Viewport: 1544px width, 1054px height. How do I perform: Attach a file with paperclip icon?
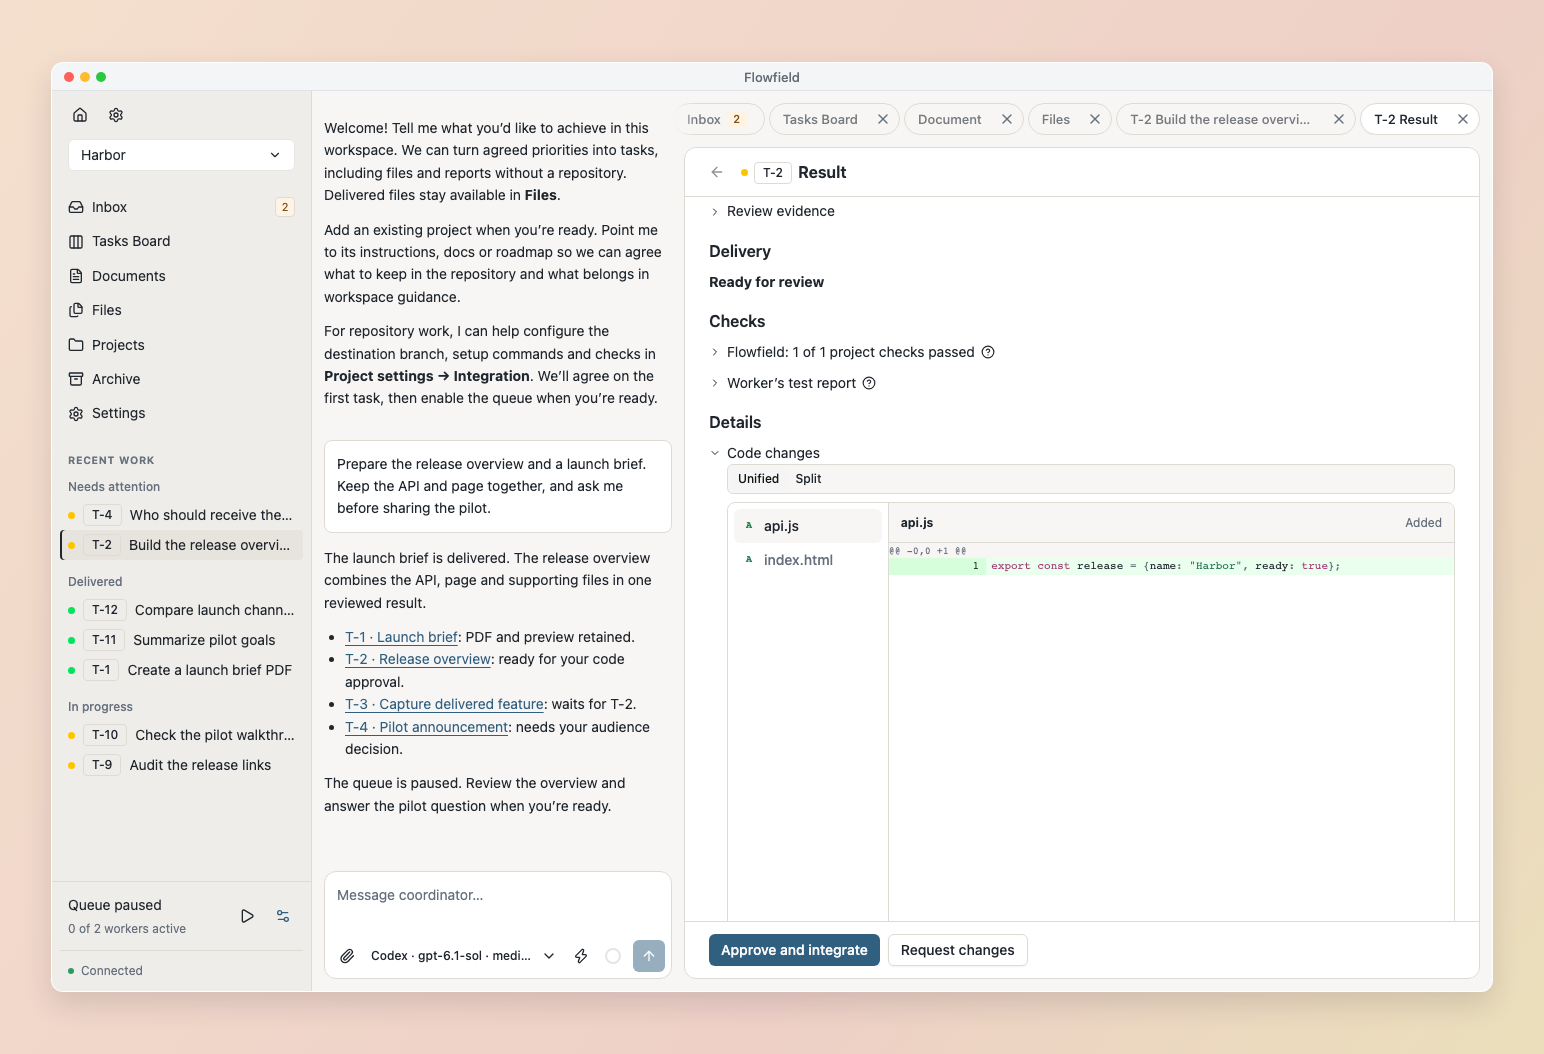[347, 956]
